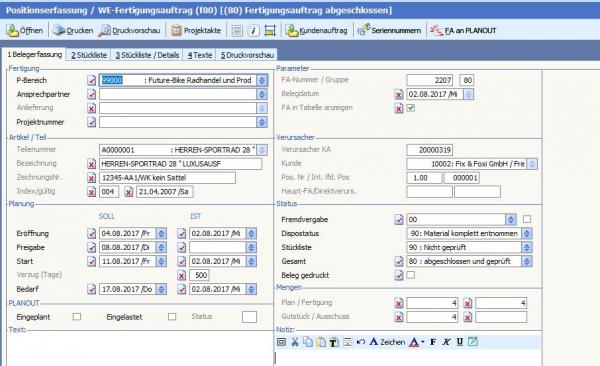
Task: Open the Fremdvergabe dropdown
Action: coord(511,220)
